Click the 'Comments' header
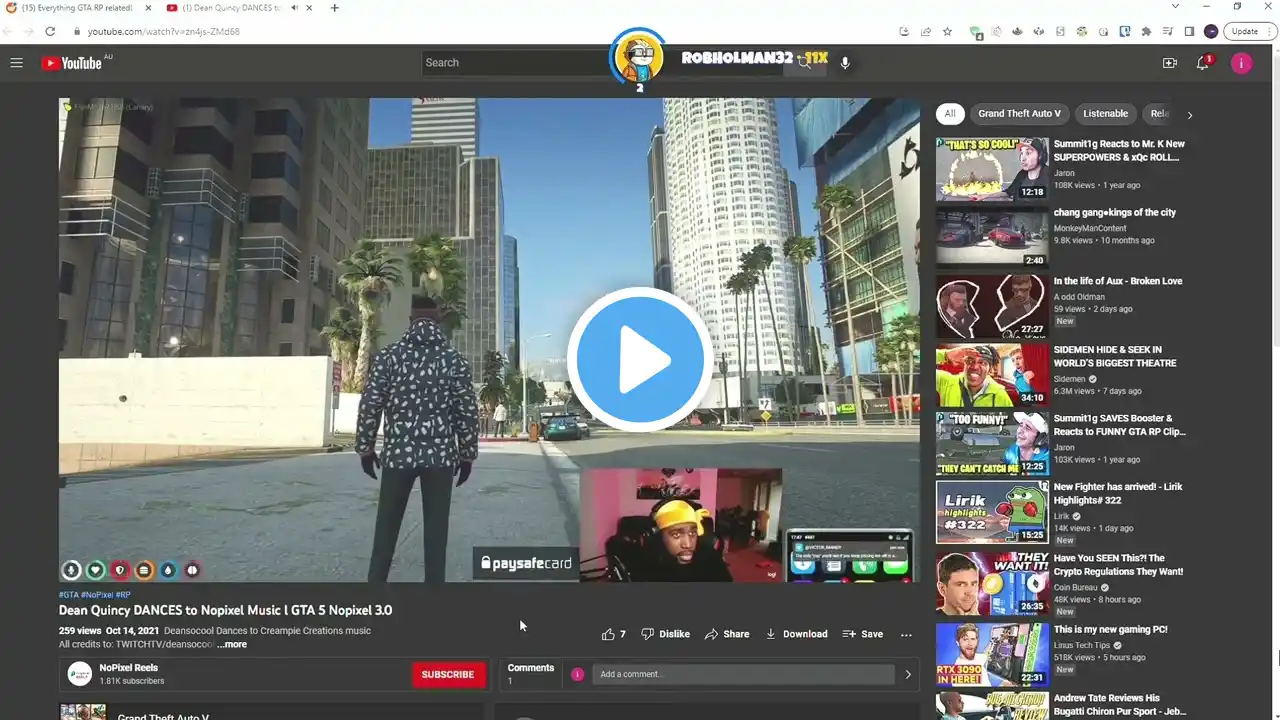 coord(530,668)
